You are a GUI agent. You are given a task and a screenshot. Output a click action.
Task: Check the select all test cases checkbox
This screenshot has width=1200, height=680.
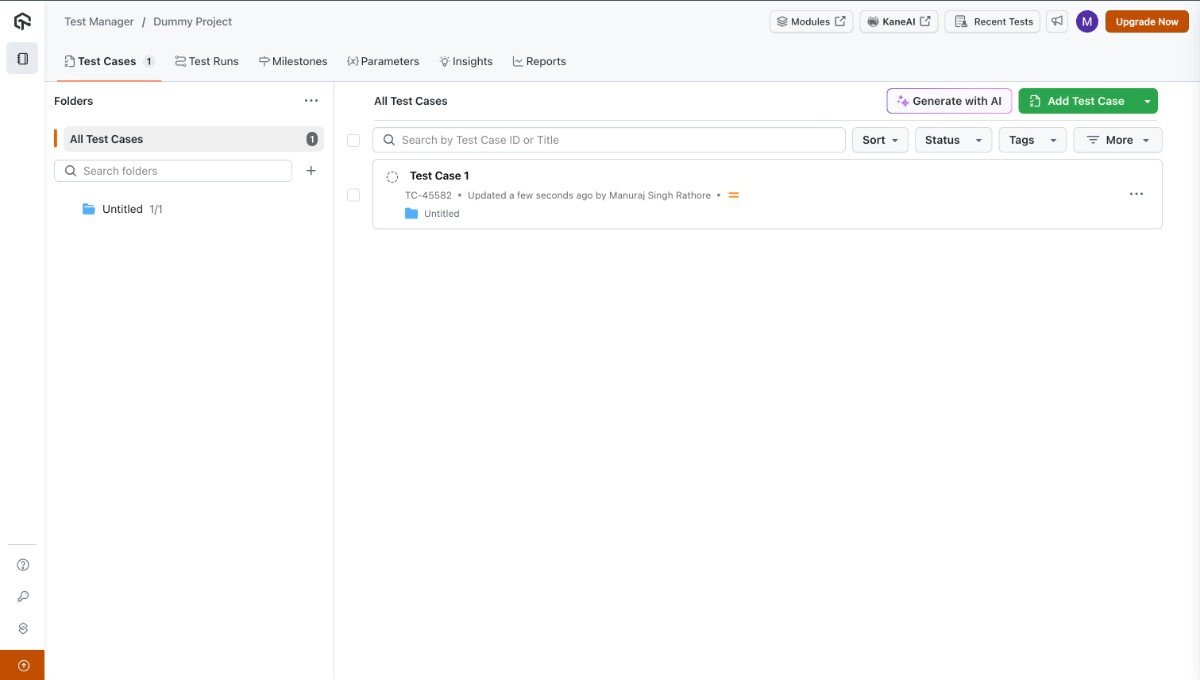353,140
